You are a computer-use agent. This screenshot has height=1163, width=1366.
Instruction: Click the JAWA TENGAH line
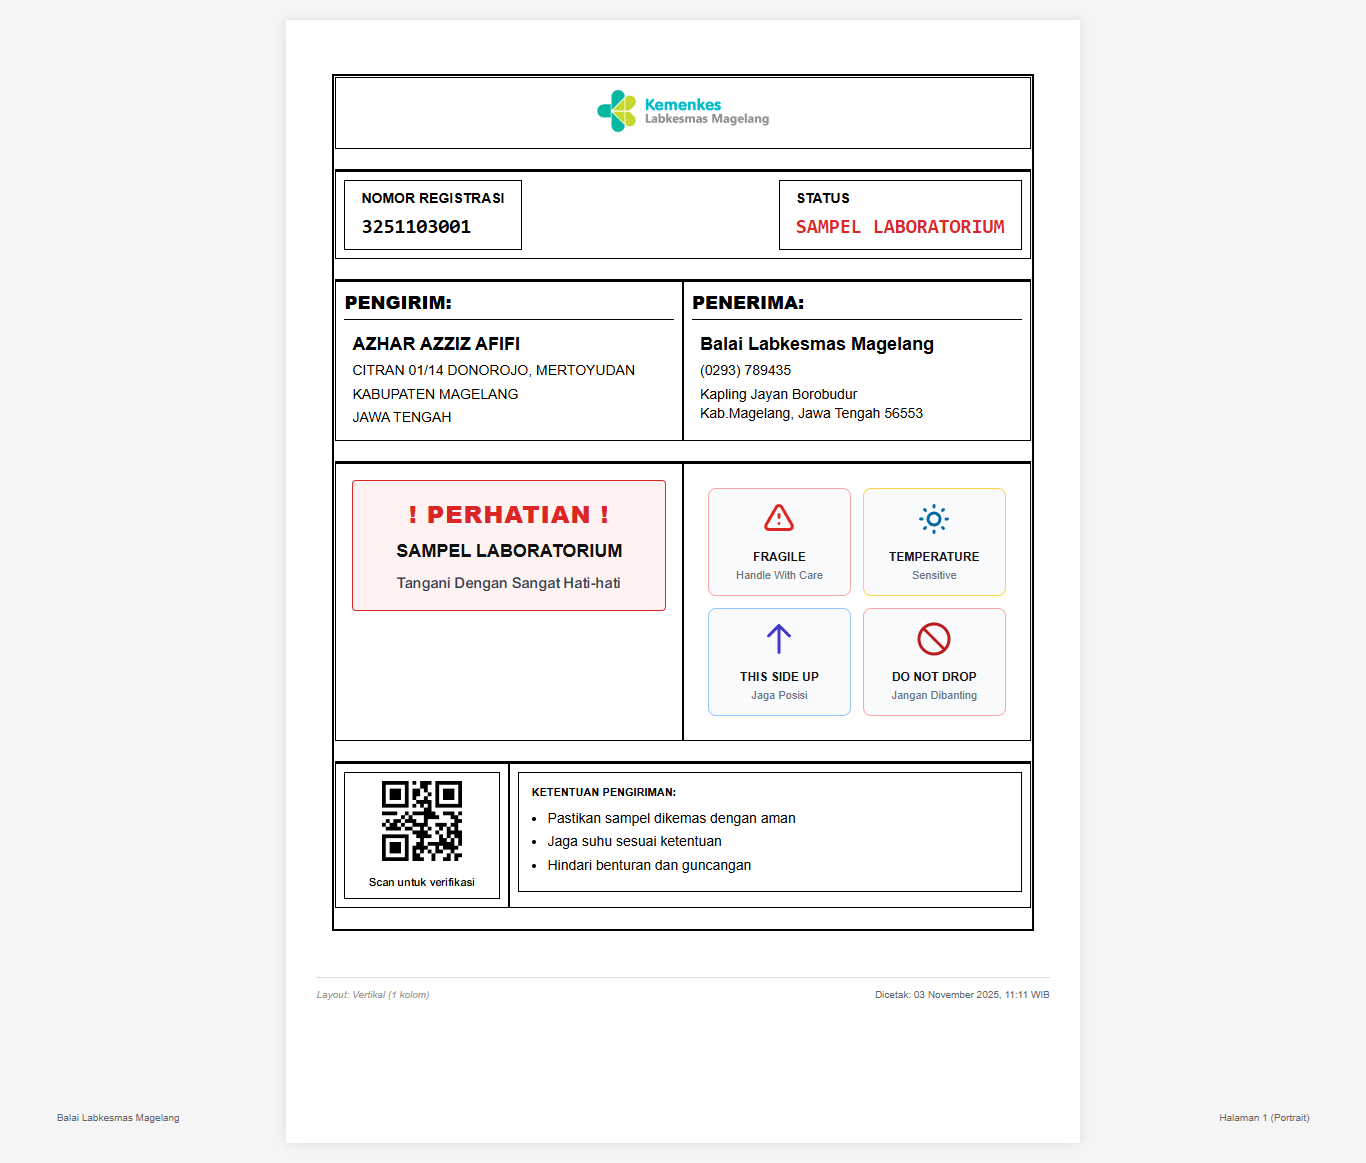point(402,417)
